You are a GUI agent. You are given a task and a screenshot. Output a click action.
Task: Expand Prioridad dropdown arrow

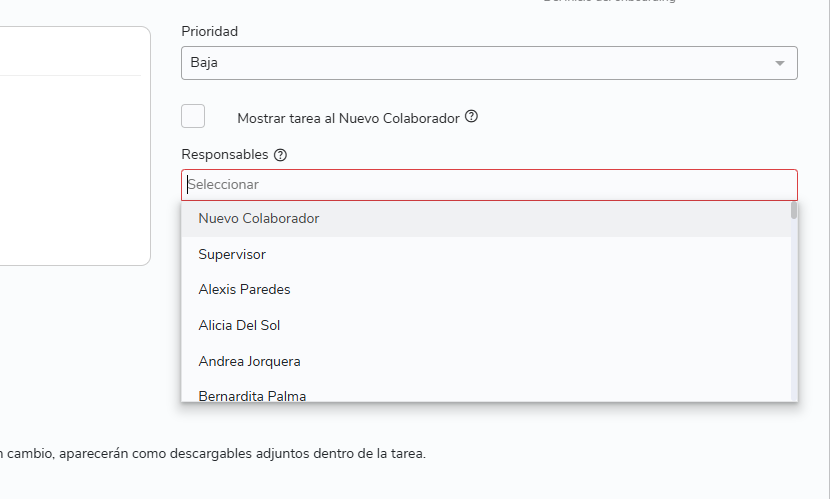pyautogui.click(x=780, y=63)
